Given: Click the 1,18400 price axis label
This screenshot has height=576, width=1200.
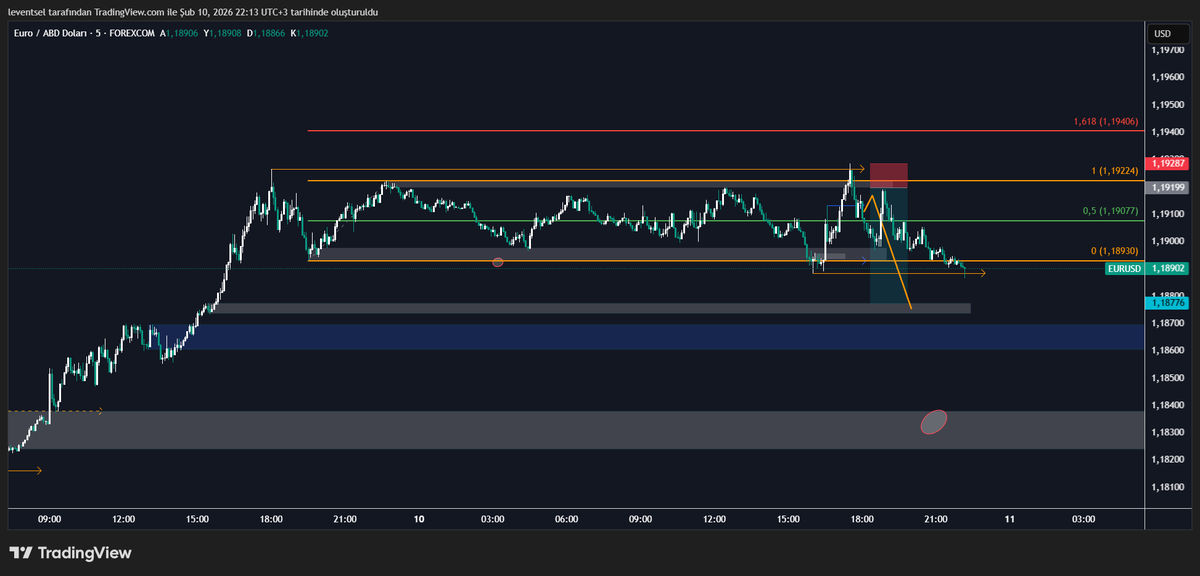Looking at the screenshot, I should click(x=1168, y=405).
